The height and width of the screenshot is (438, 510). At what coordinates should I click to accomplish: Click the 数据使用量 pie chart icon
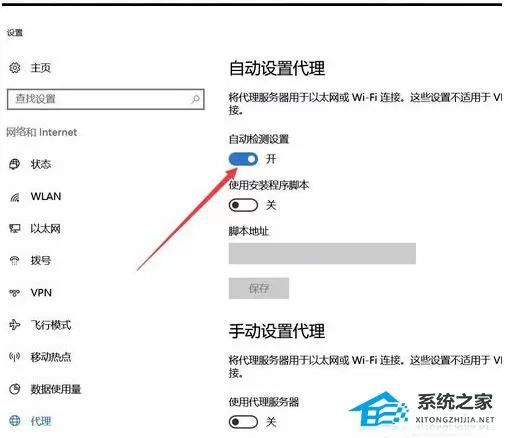(15, 389)
